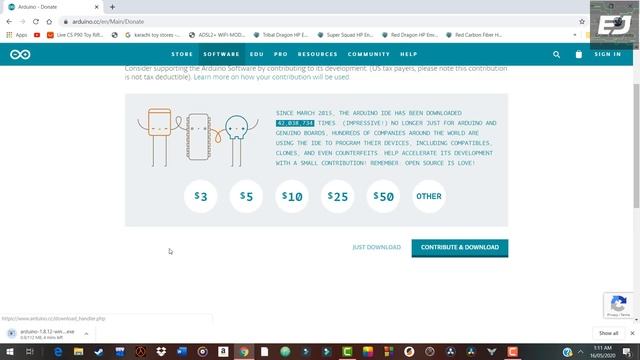Open the Red Carbon Fiber bookmark
This screenshot has width=640, height=360.
474,35
